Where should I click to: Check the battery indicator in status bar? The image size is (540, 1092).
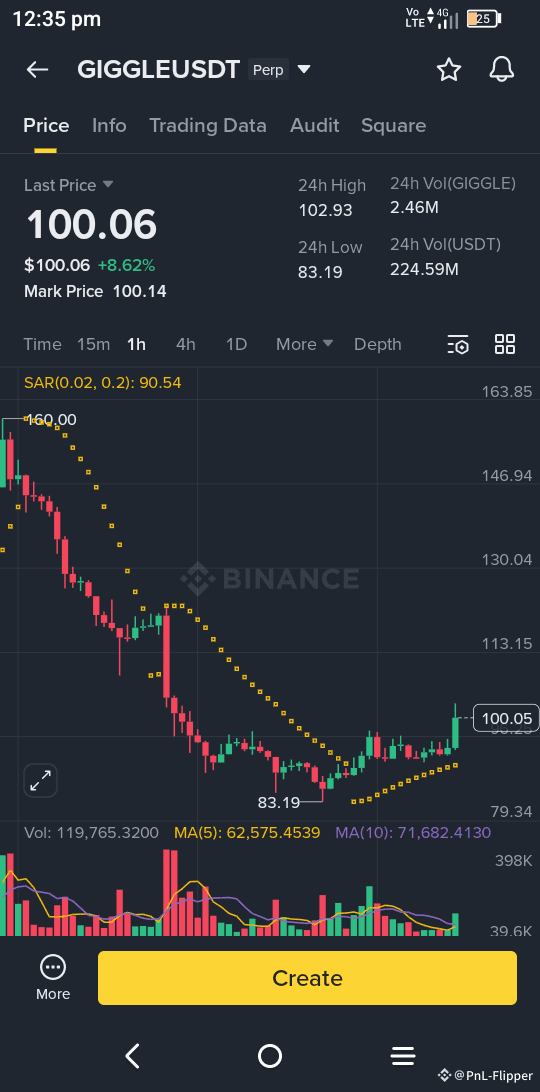(483, 19)
